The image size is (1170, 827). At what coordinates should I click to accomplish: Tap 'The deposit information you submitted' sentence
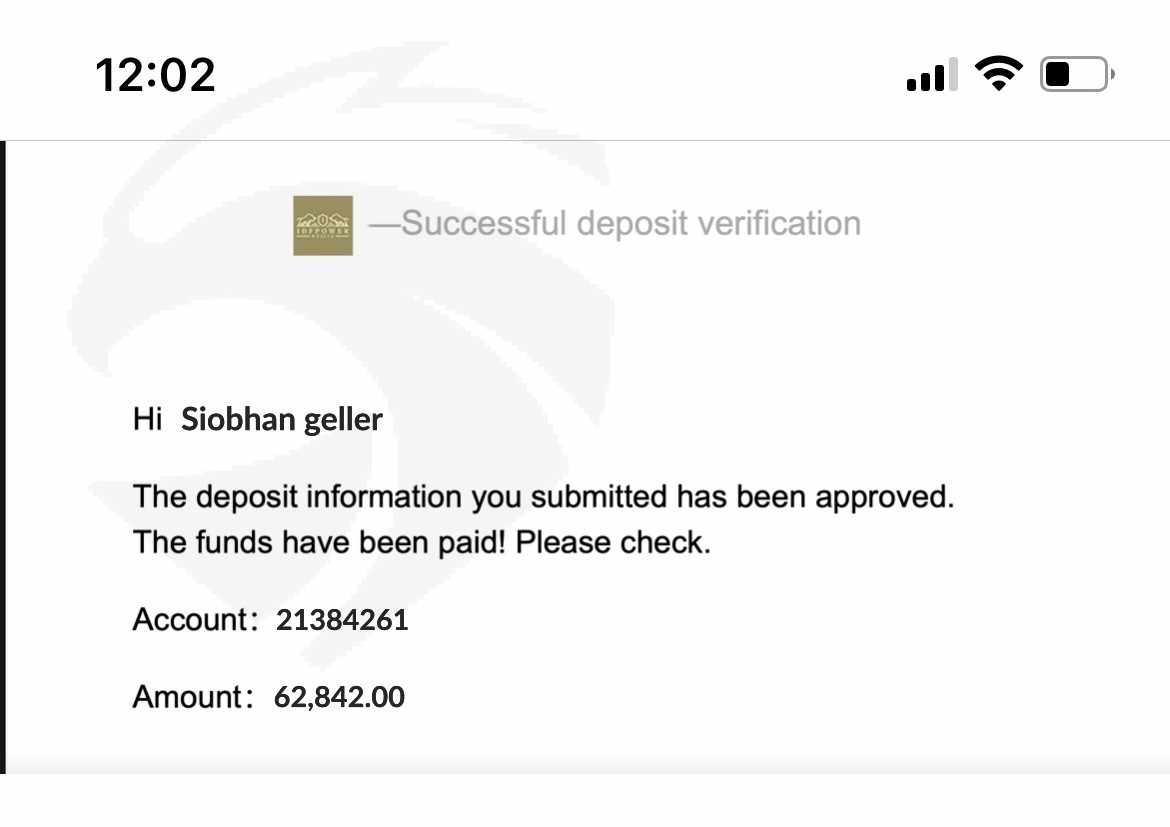pos(400,497)
